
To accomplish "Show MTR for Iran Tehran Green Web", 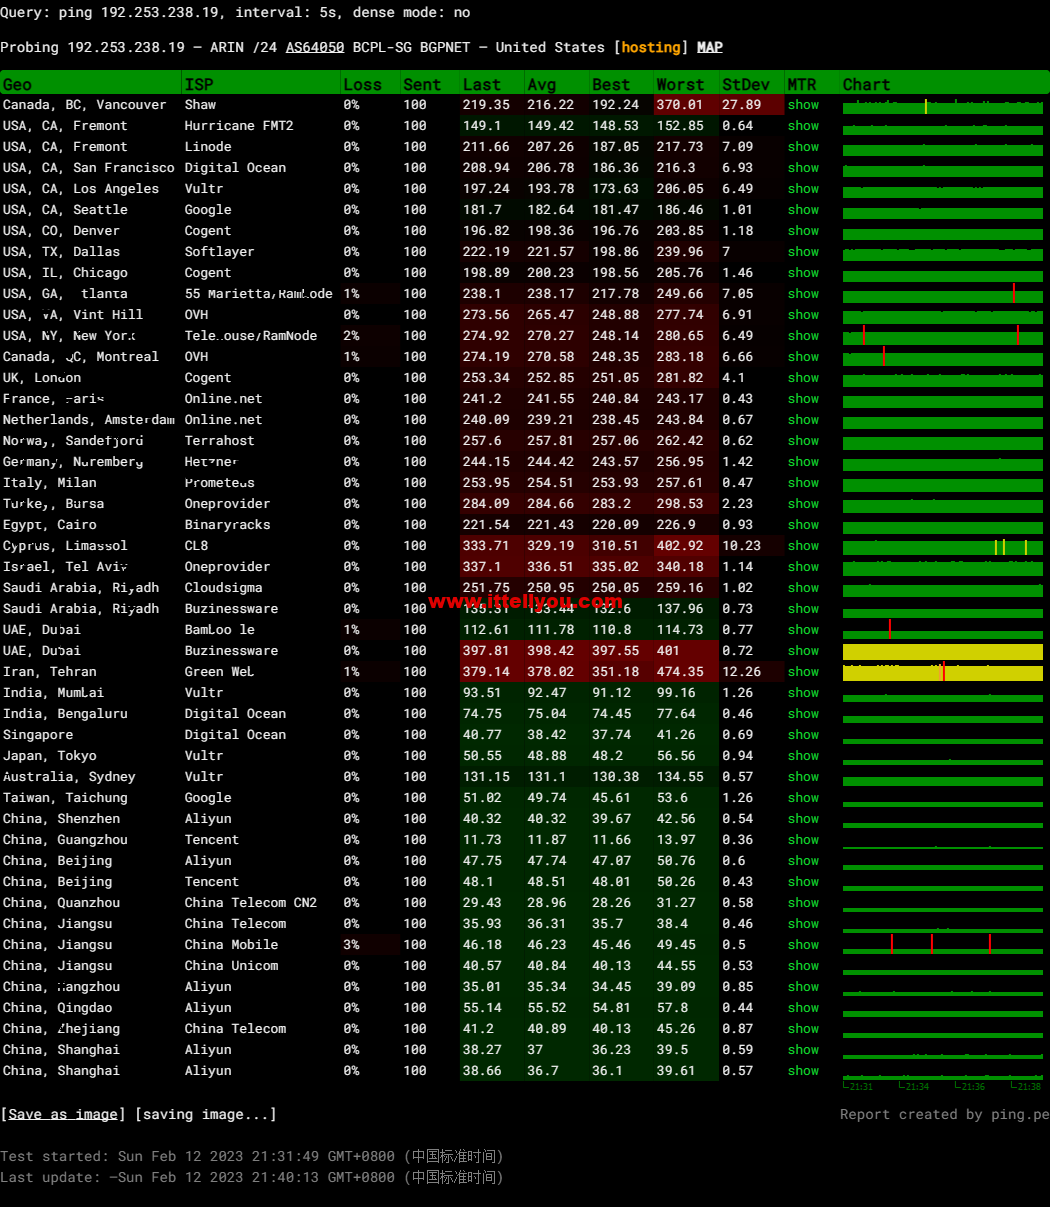I will (803, 672).
